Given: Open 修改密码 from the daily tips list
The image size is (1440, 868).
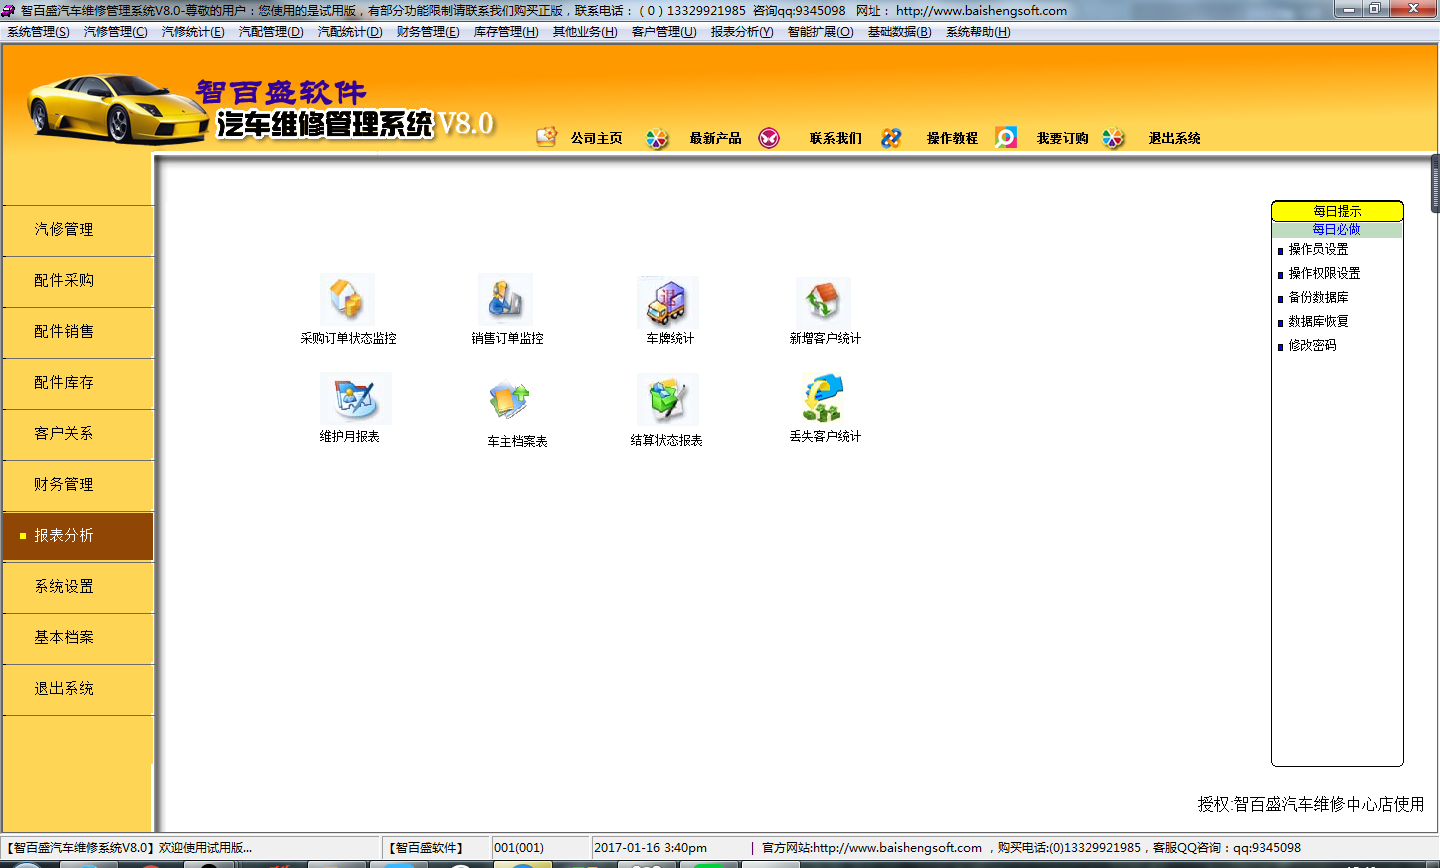Looking at the screenshot, I should [x=1312, y=345].
